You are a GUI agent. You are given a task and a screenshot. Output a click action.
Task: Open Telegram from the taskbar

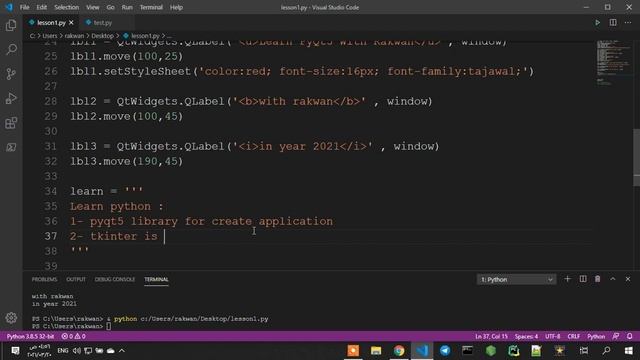[x=445, y=351]
